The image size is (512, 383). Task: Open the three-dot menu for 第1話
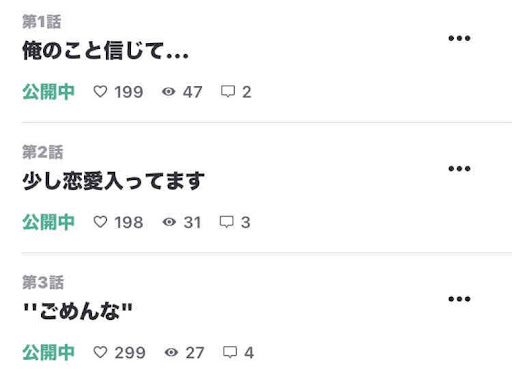[459, 38]
